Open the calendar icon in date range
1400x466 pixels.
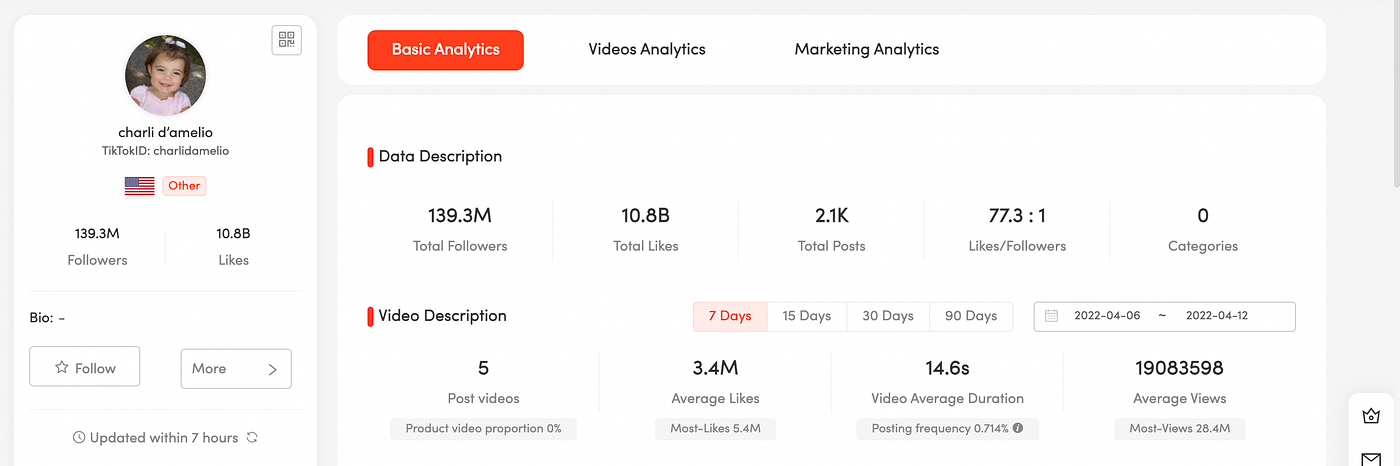coord(1051,316)
